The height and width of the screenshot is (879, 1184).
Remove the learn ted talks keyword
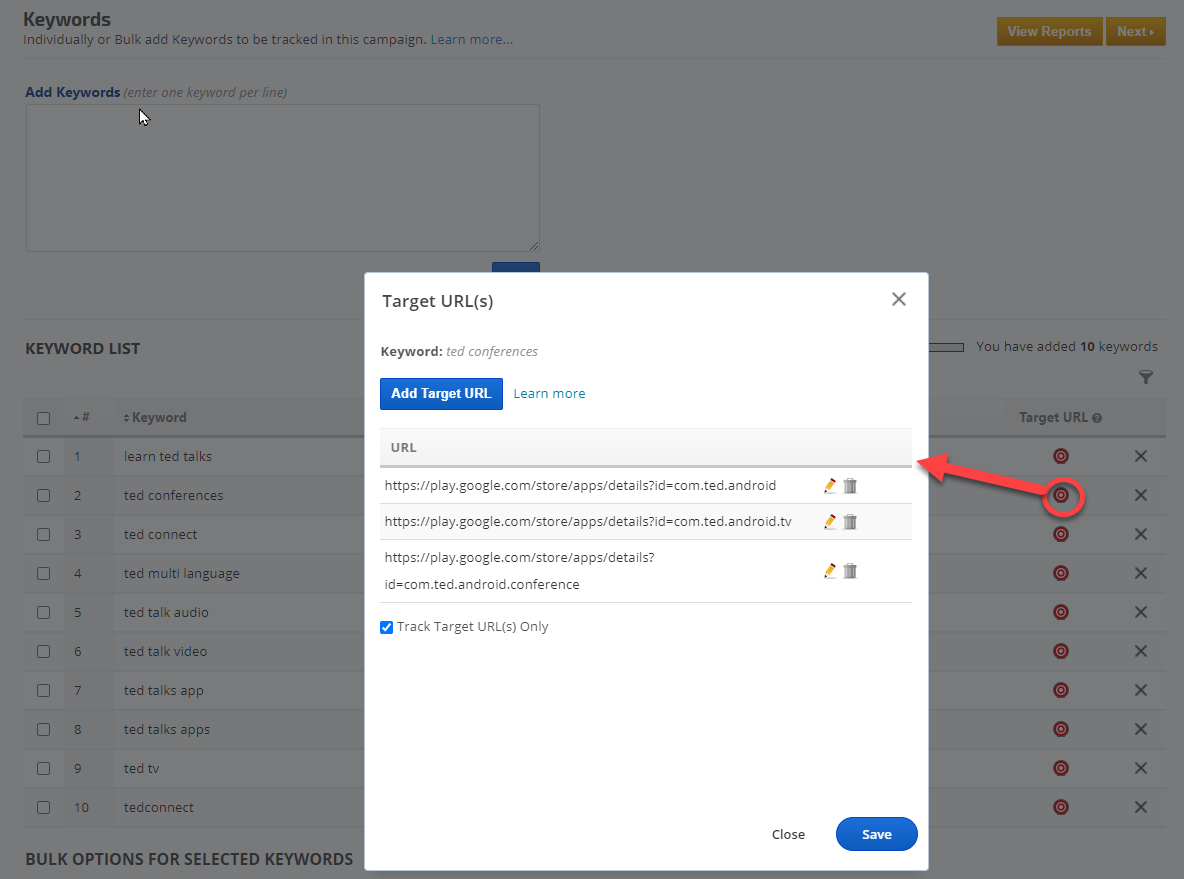click(x=1140, y=456)
